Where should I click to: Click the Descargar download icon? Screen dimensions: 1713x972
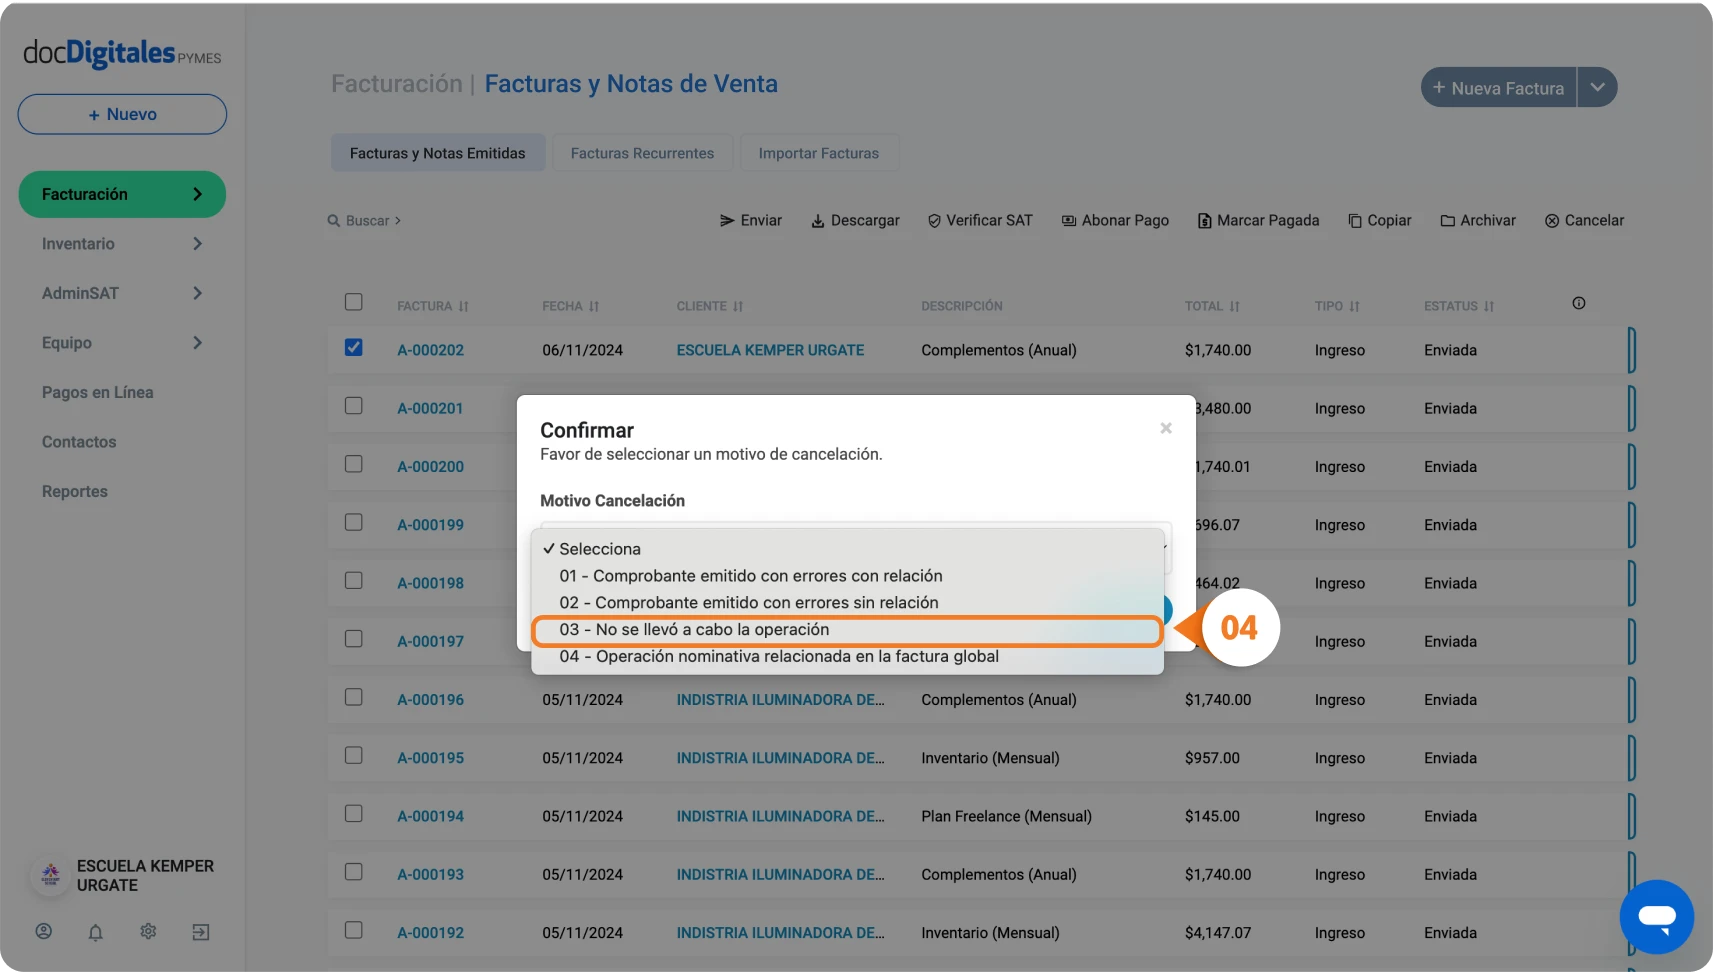[x=818, y=221]
